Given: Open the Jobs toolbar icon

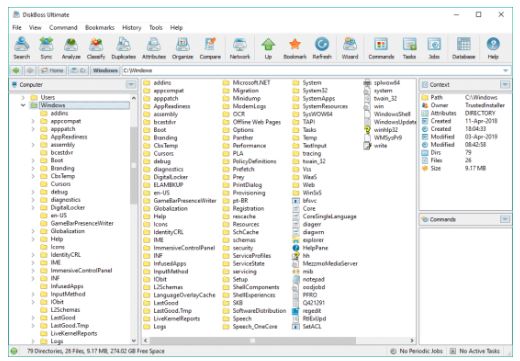Looking at the screenshot, I should click(x=434, y=48).
